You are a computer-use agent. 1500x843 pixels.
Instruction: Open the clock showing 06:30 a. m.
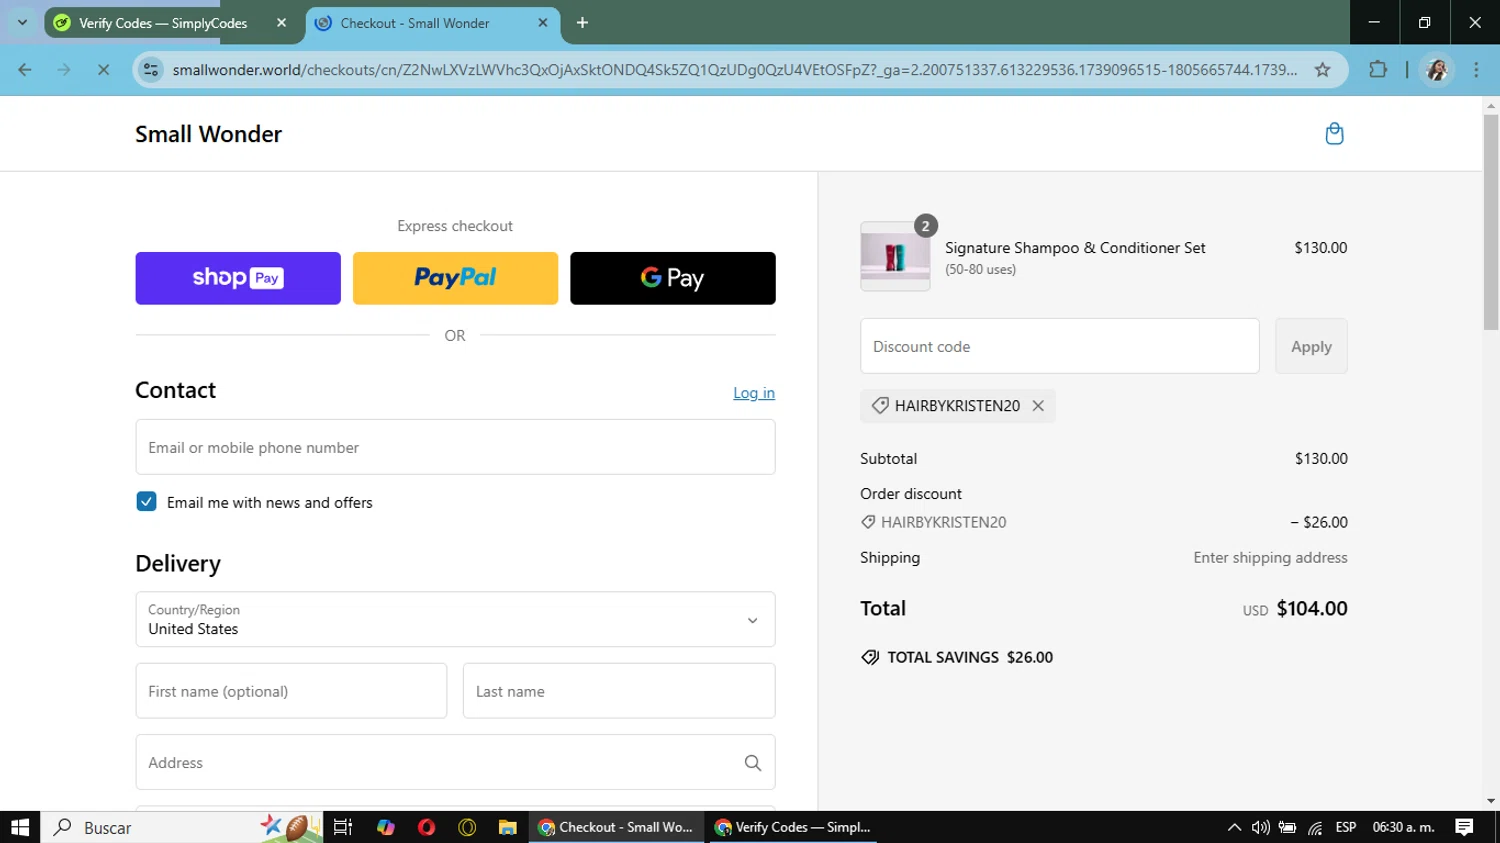click(x=1403, y=827)
